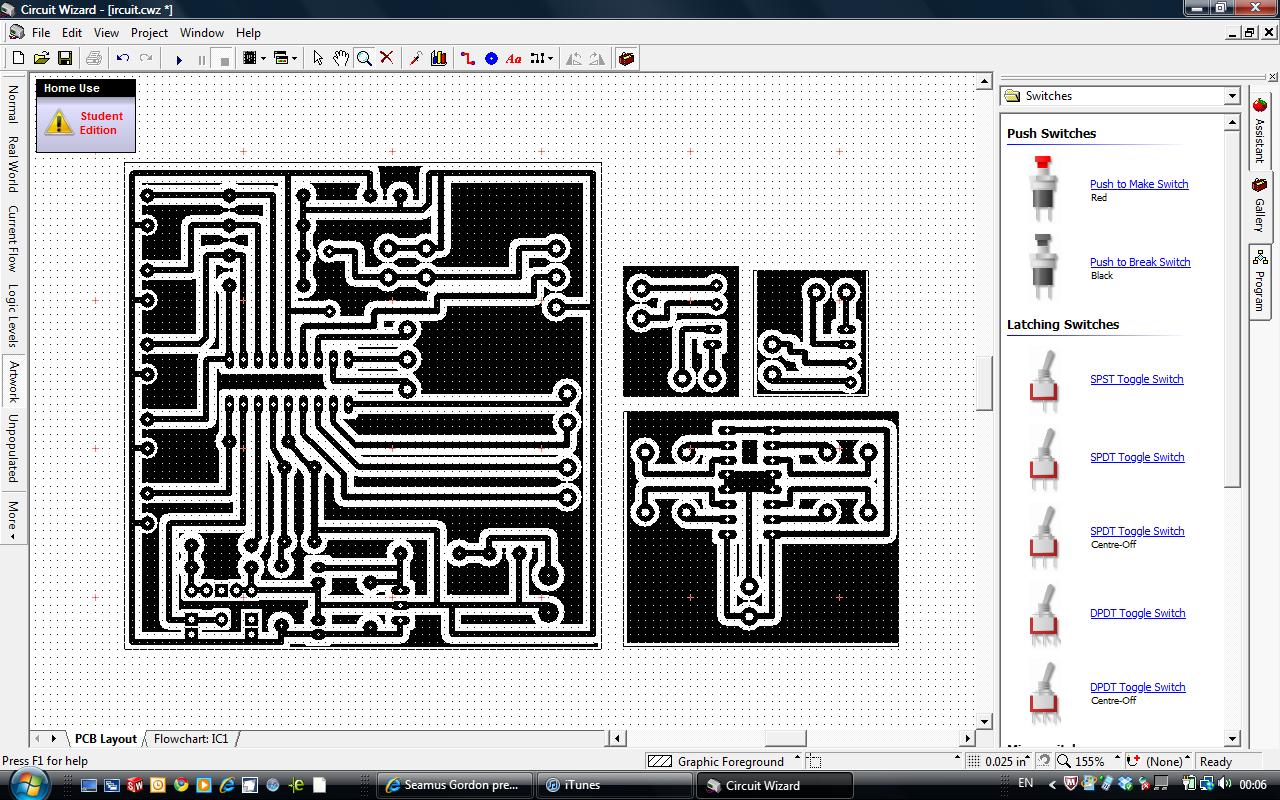Open the Gallery panel on right edge

pyautogui.click(x=1258, y=203)
